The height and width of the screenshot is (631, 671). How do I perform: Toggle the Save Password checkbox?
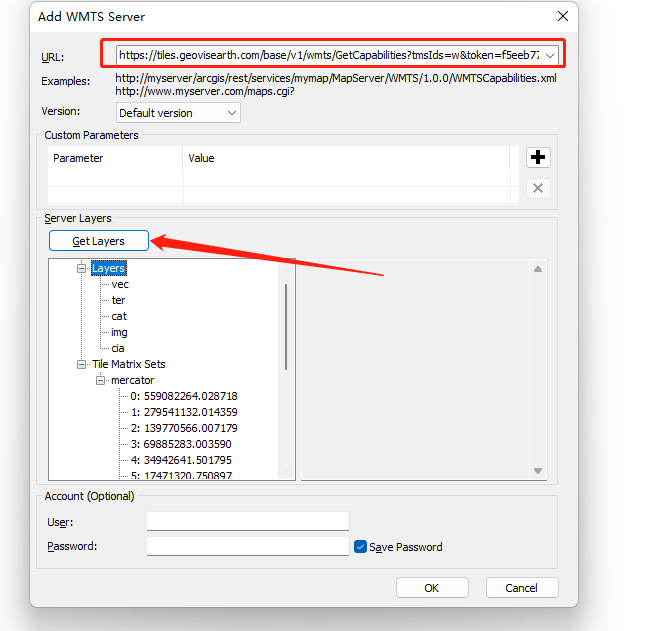[x=361, y=547]
